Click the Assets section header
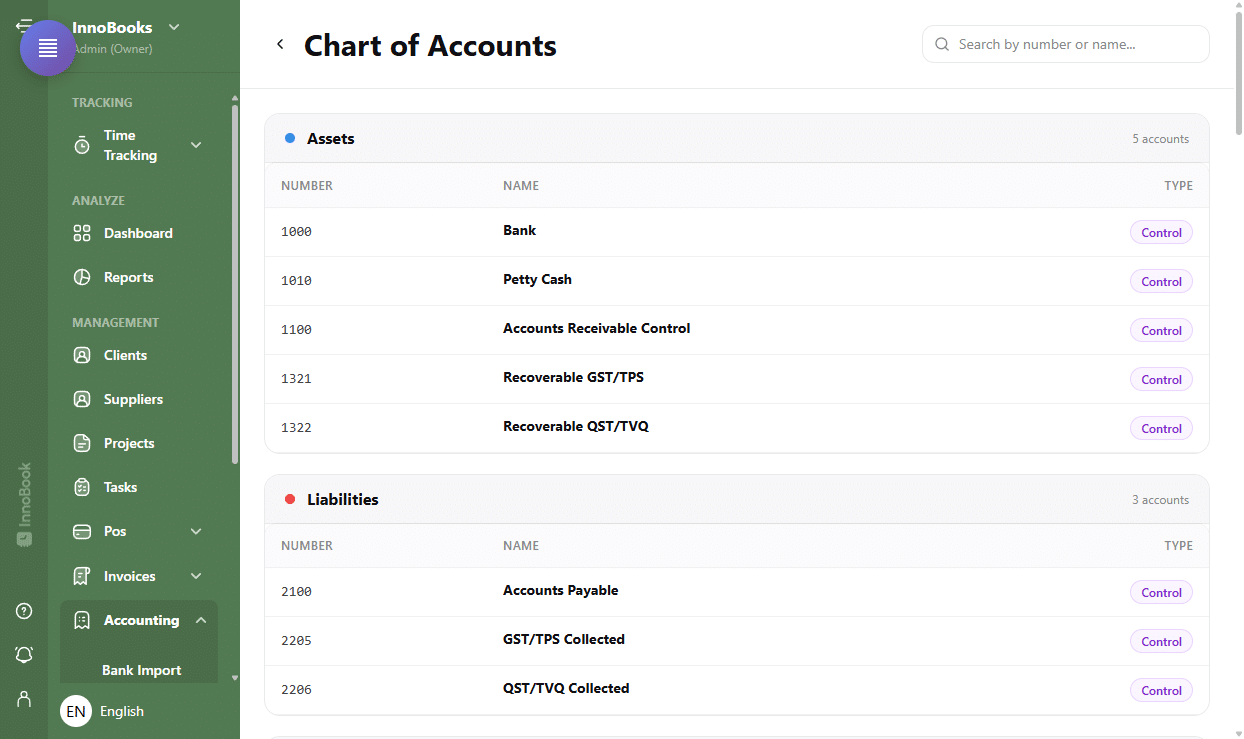The image size is (1244, 739). (736, 138)
